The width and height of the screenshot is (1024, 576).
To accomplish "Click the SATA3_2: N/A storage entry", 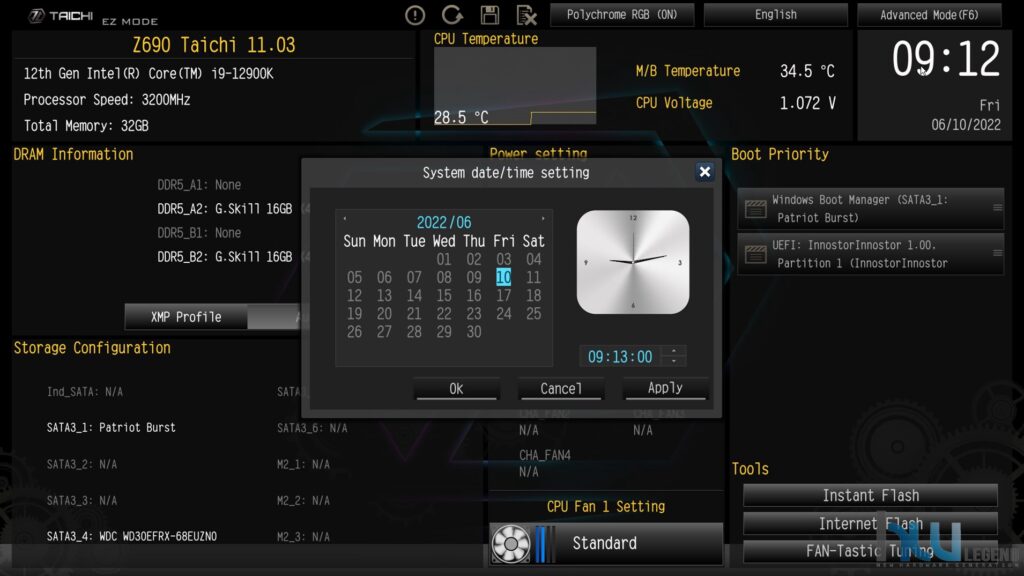I will click(x=82, y=464).
